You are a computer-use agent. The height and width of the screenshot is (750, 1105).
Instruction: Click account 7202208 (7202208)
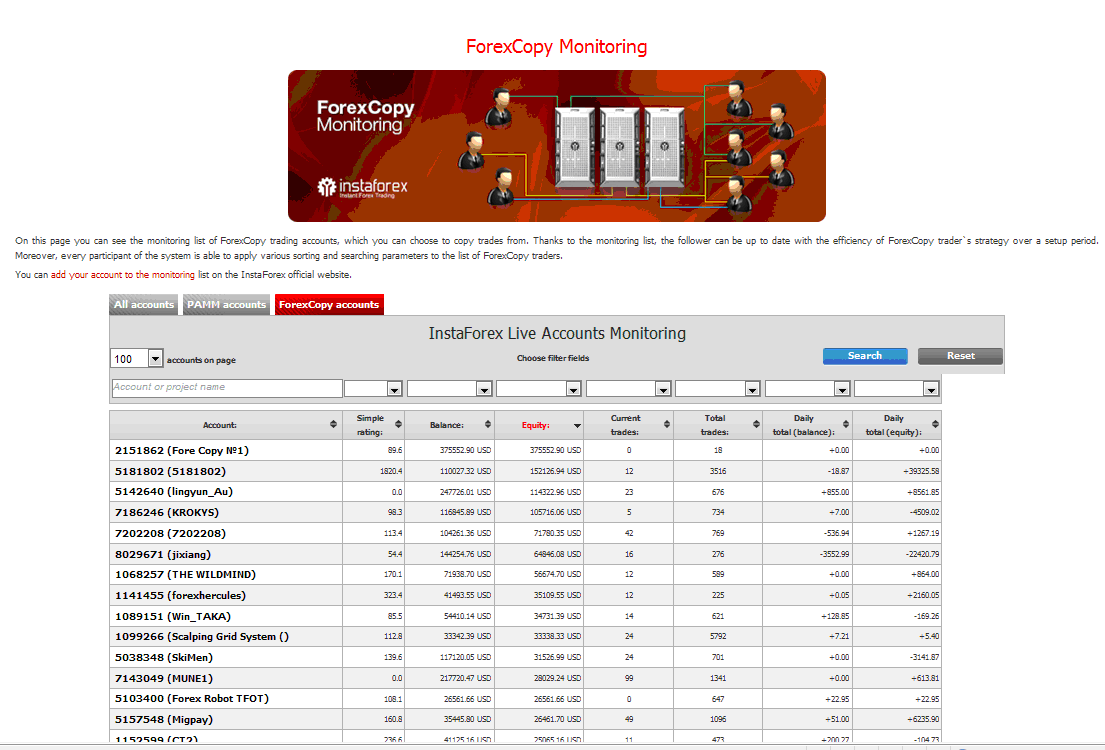(171, 534)
